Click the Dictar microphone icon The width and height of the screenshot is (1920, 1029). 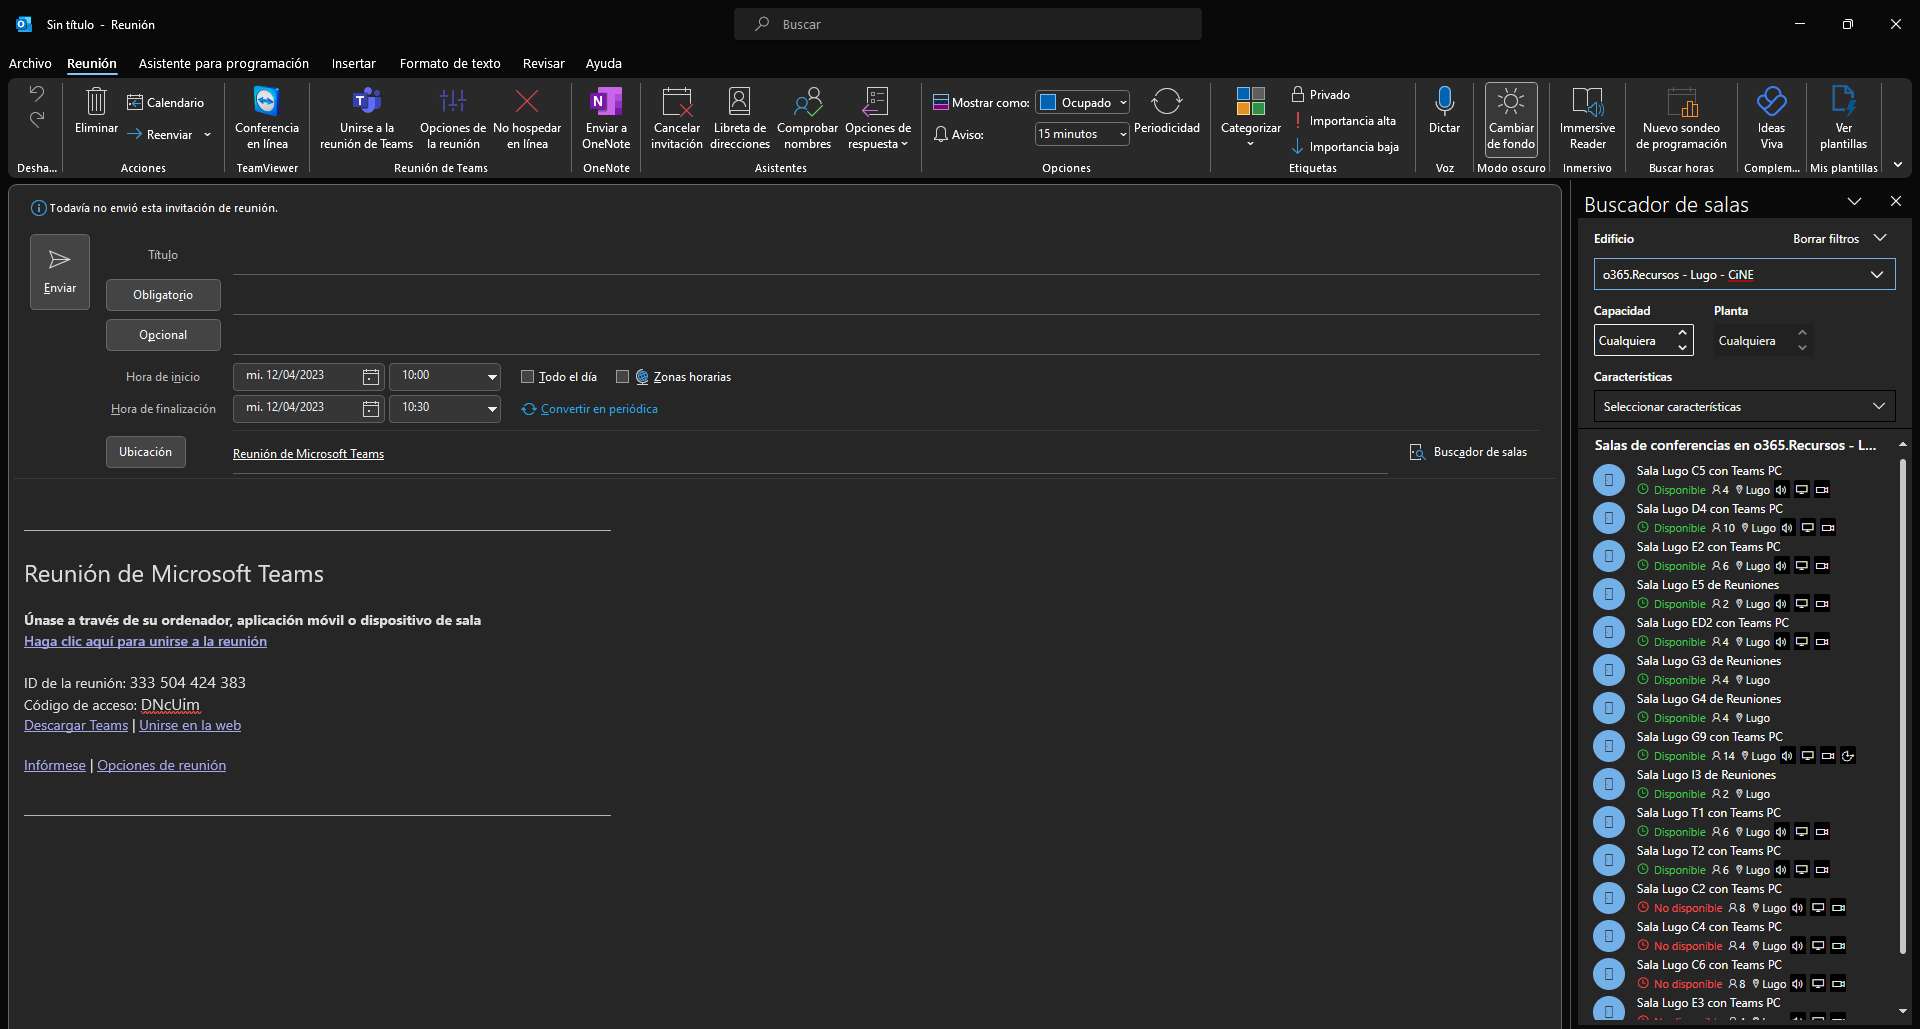point(1444,100)
